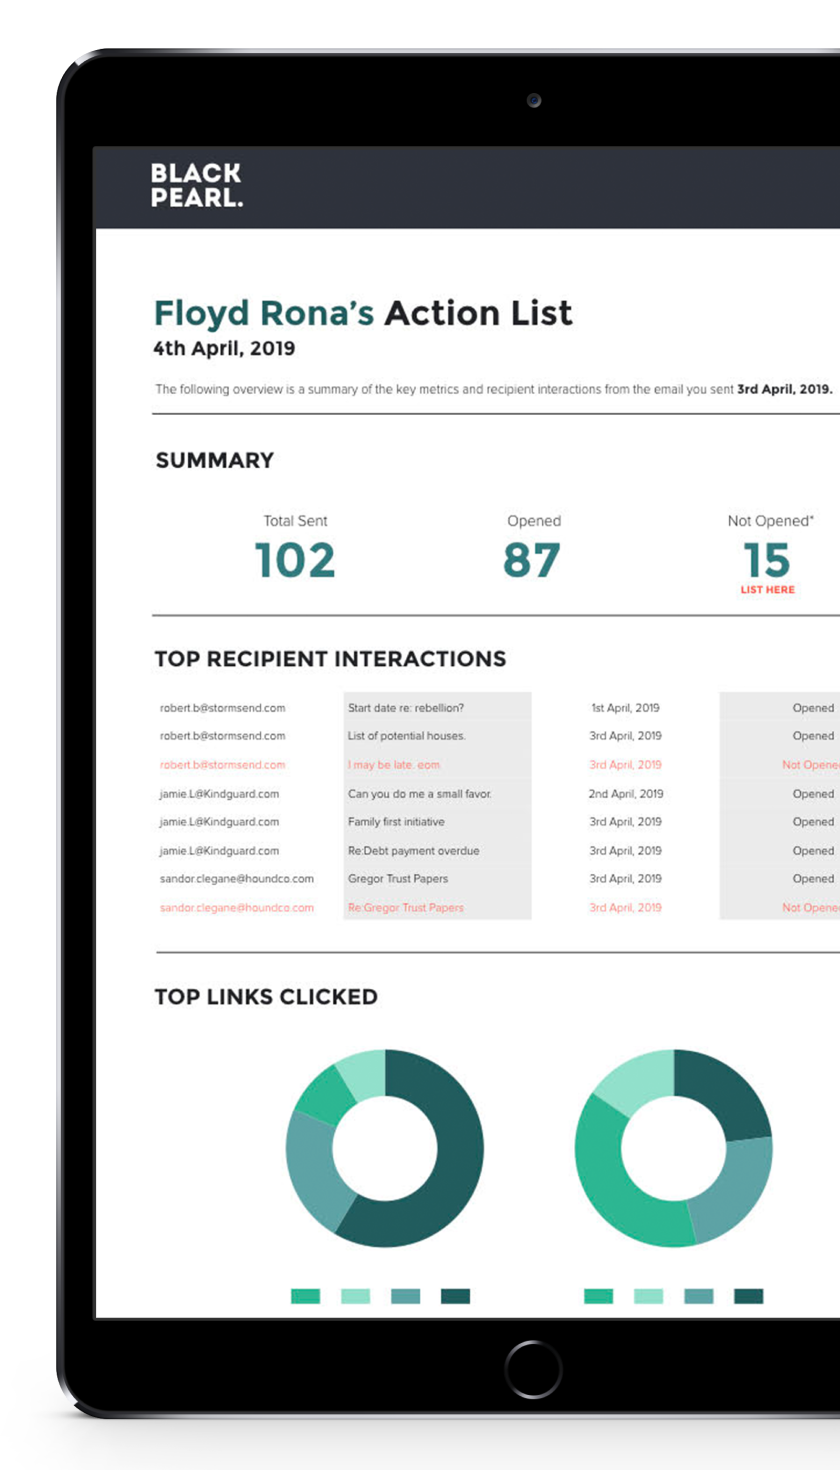Click the grey-blue legend swatch under the first donut chart
This screenshot has width=840, height=1470.
point(406,1296)
